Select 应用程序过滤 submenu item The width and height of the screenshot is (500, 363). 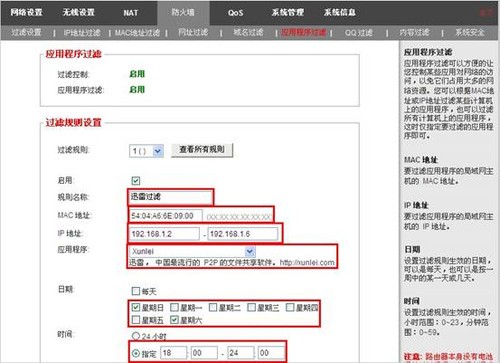coord(304,32)
